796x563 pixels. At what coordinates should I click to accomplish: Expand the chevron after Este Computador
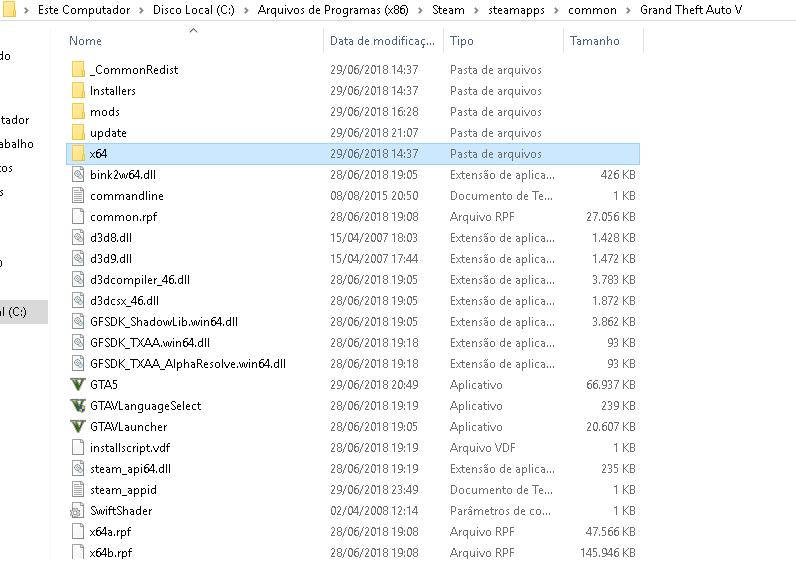(142, 10)
